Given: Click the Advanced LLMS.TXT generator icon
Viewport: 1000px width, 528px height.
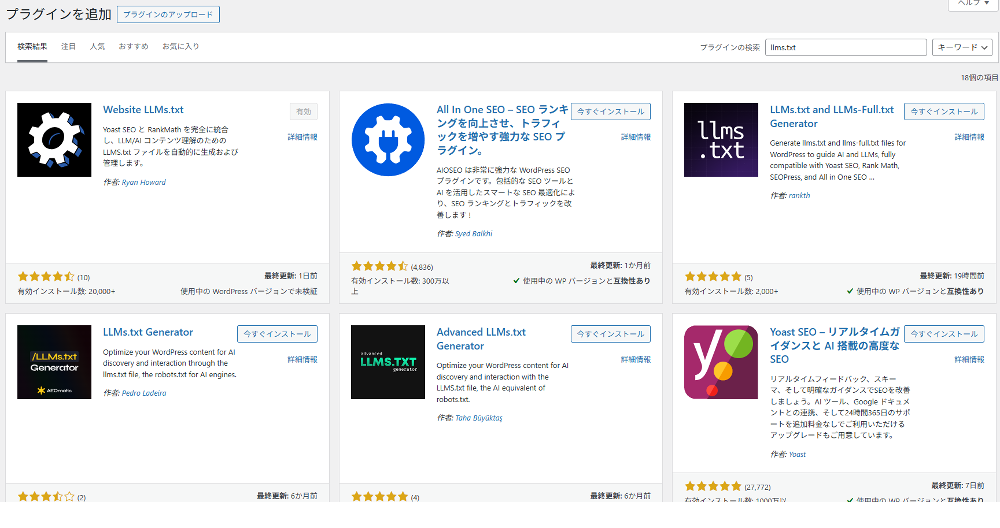Looking at the screenshot, I should point(388,362).
